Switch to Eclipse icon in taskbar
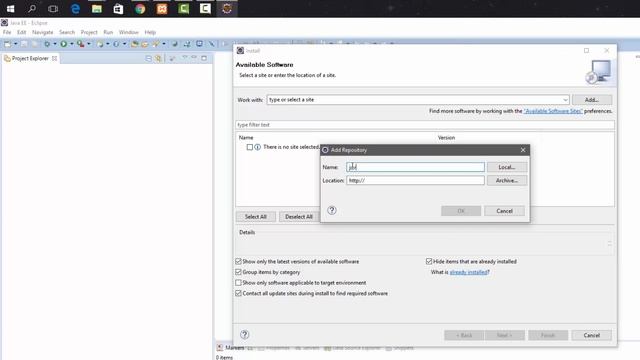 [227, 9]
